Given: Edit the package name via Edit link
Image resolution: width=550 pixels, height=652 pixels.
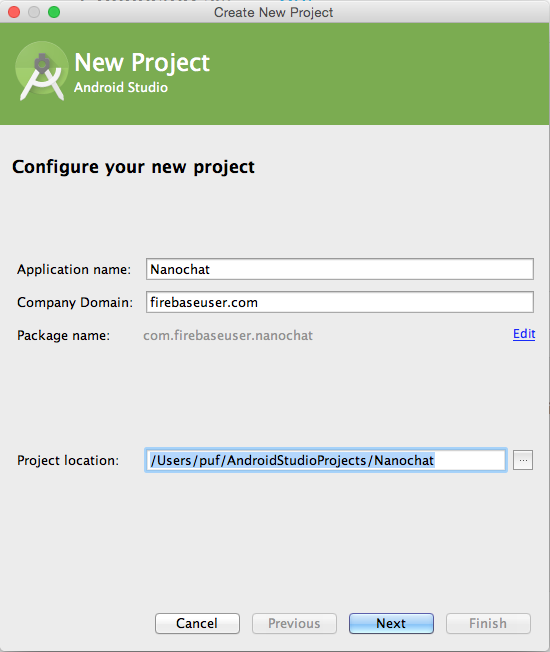Looking at the screenshot, I should point(524,334).
